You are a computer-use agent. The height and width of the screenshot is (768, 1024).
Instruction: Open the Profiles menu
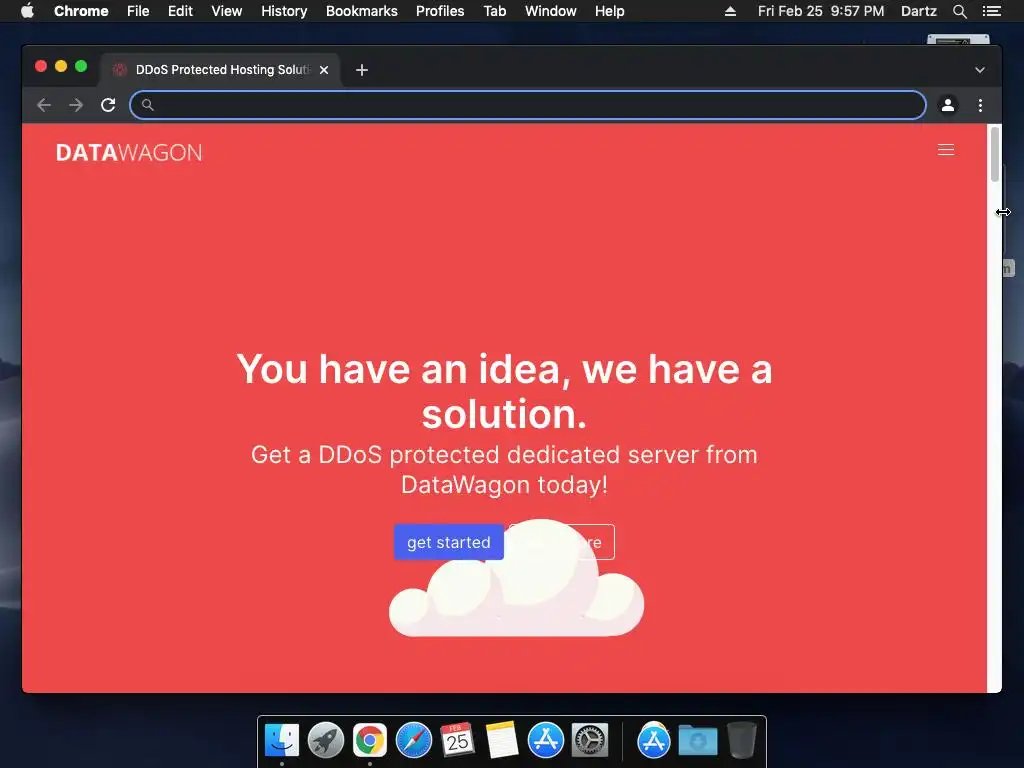coord(440,11)
